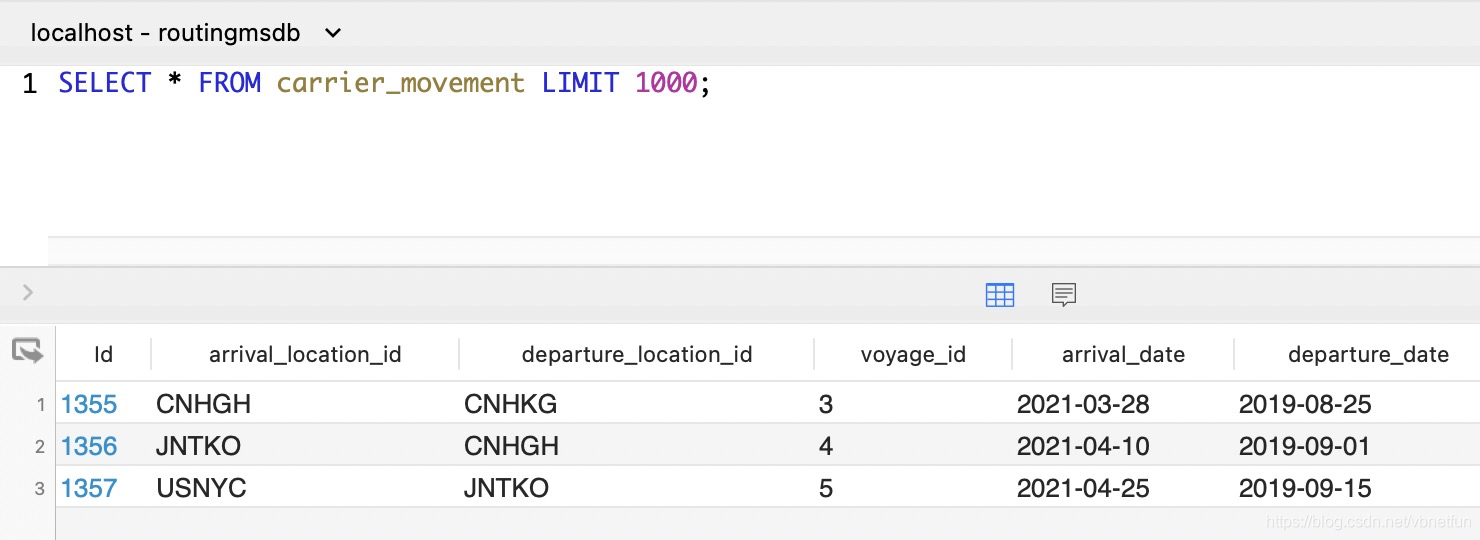Screen dimensions: 1480x540
Task: Sort by the Id column header
Action: pyautogui.click(x=104, y=354)
